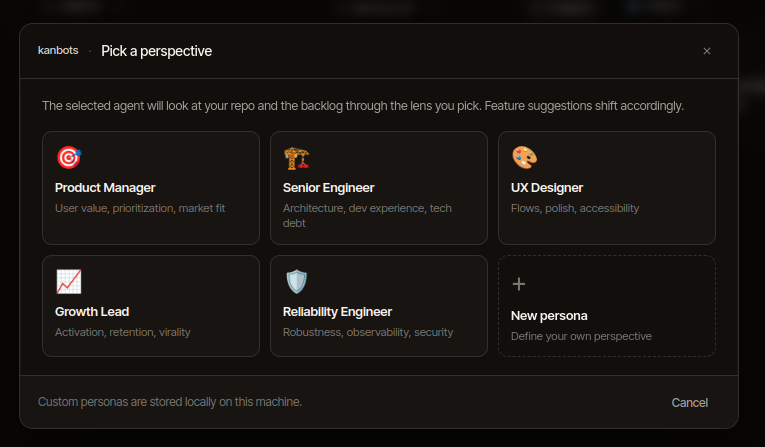Cancel the perspective selection
The height and width of the screenshot is (447, 765).
pos(689,403)
